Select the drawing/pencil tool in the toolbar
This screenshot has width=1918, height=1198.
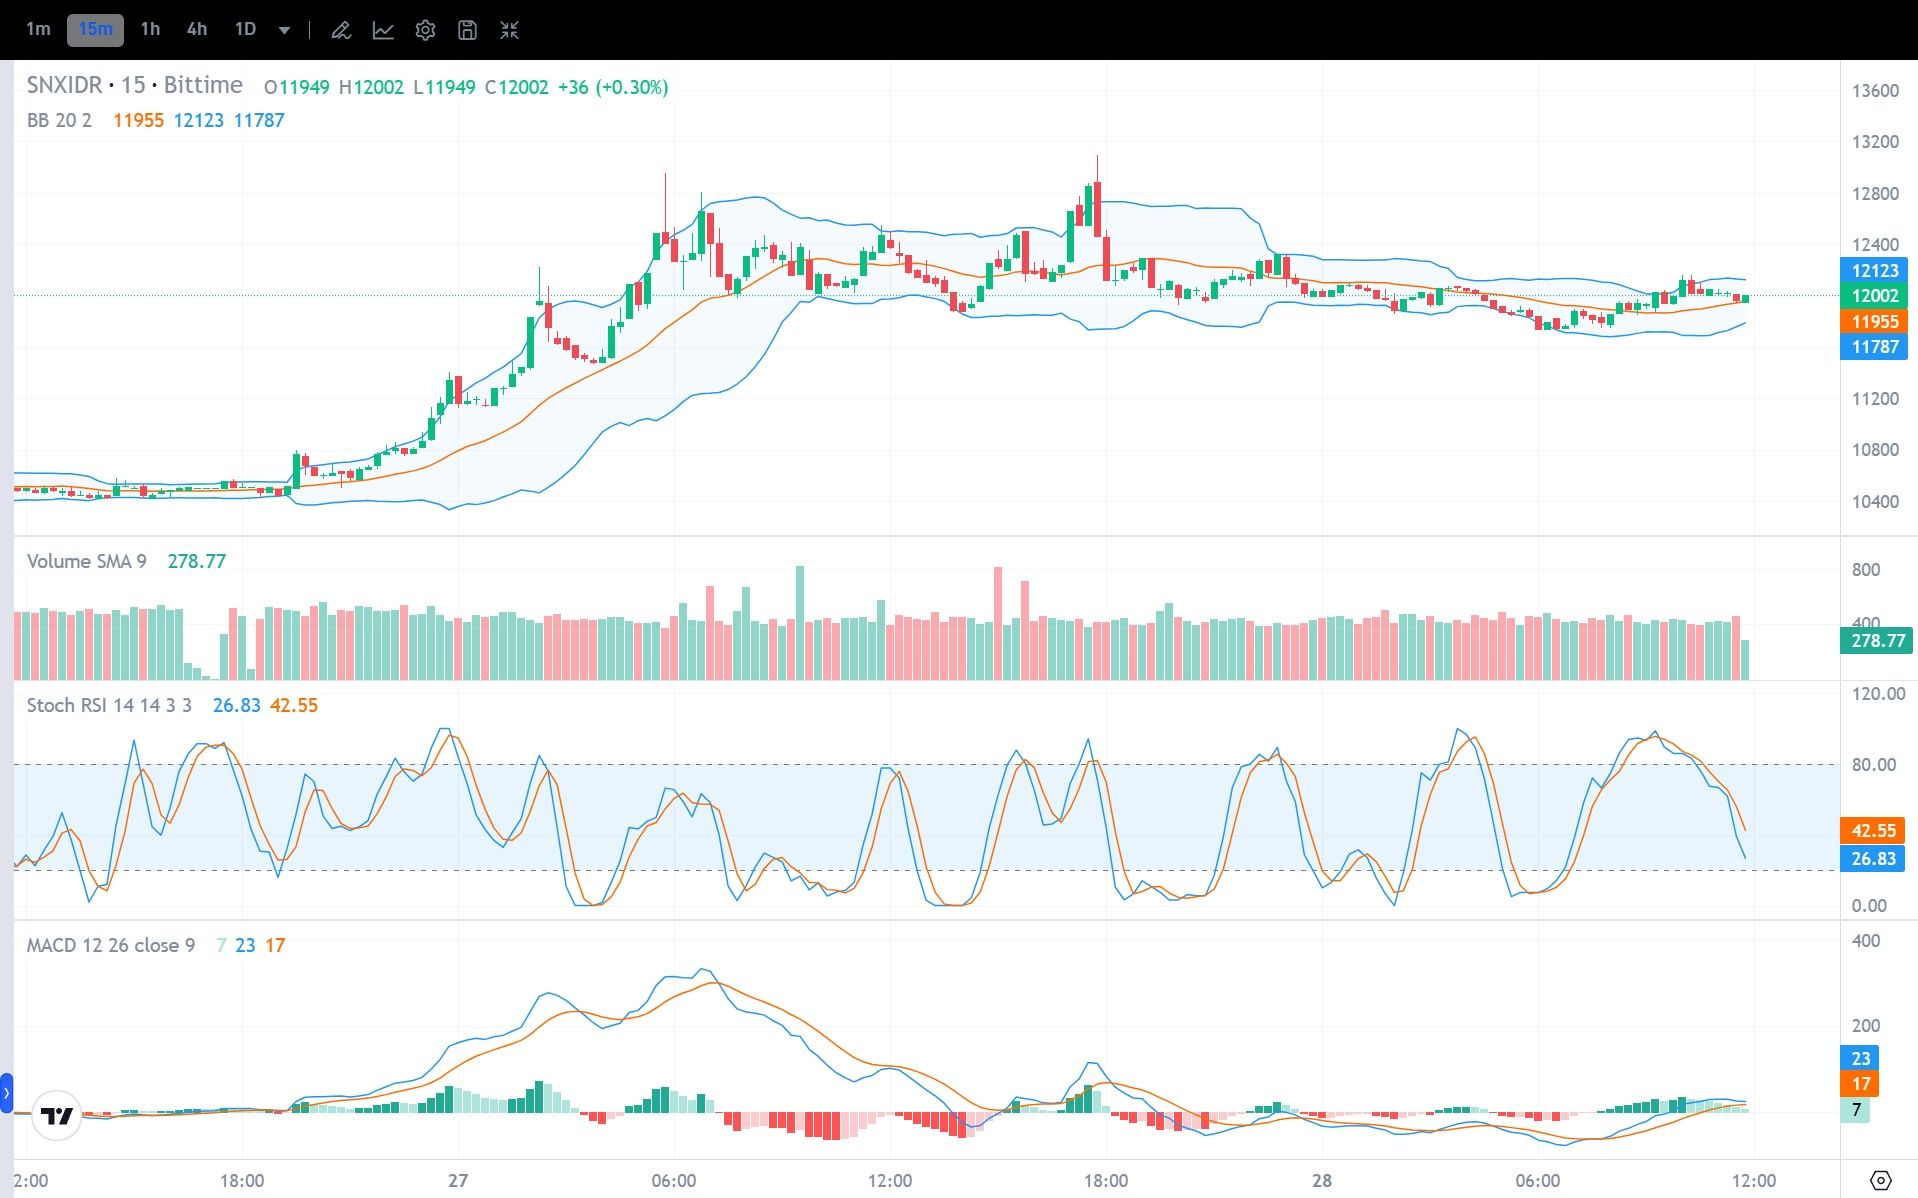tap(340, 29)
